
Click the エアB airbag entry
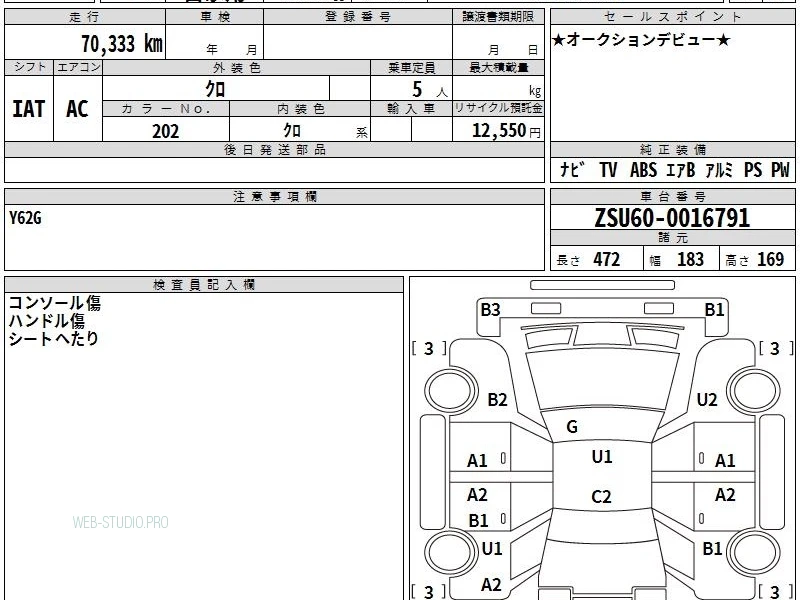[x=681, y=169]
